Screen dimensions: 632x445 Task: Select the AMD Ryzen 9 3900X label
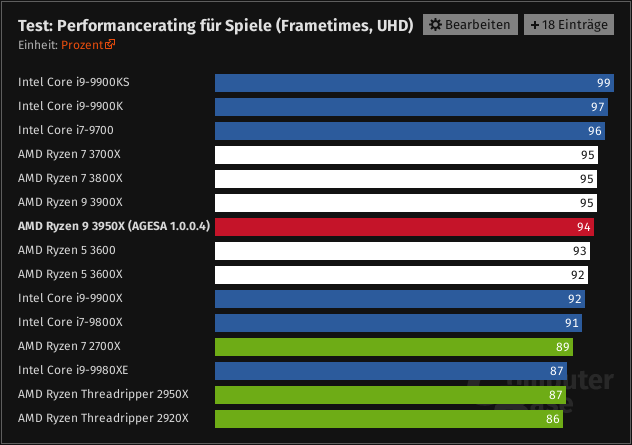coord(70,202)
